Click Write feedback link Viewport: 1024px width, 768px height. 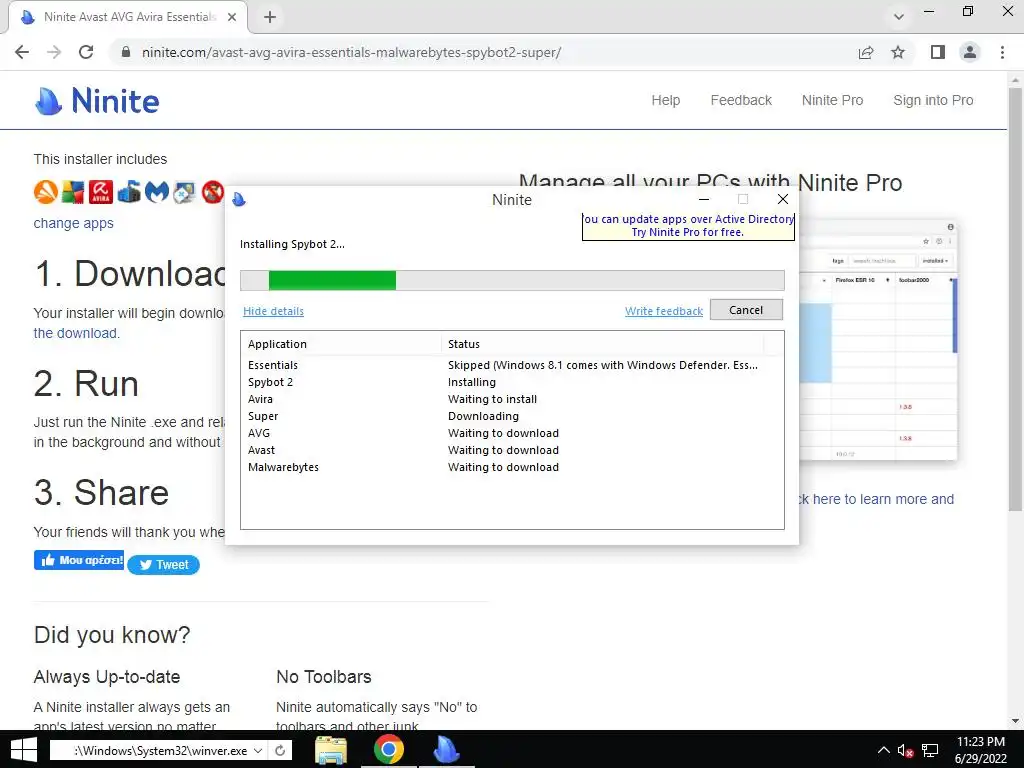coord(664,312)
